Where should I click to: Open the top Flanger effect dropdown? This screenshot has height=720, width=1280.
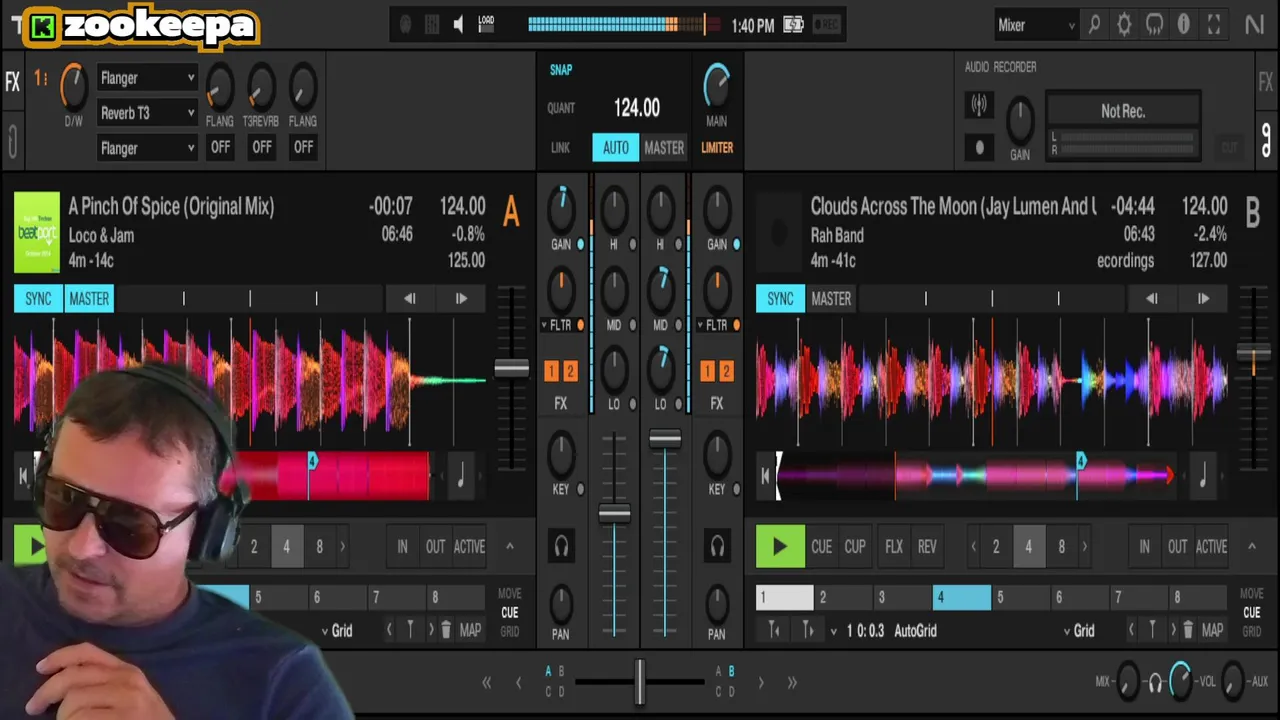147,78
